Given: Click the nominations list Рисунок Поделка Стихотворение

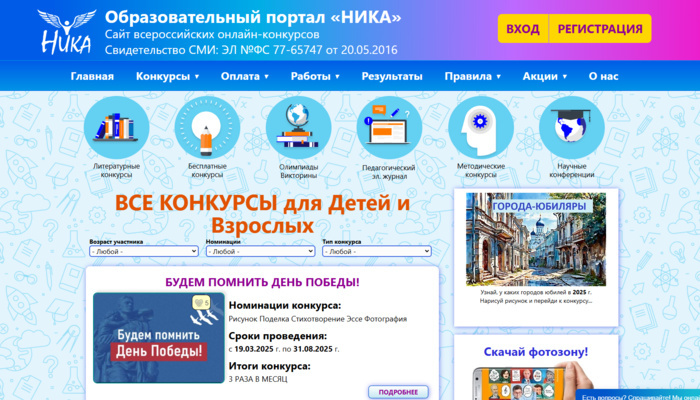Looking at the screenshot, I should 317,319.
